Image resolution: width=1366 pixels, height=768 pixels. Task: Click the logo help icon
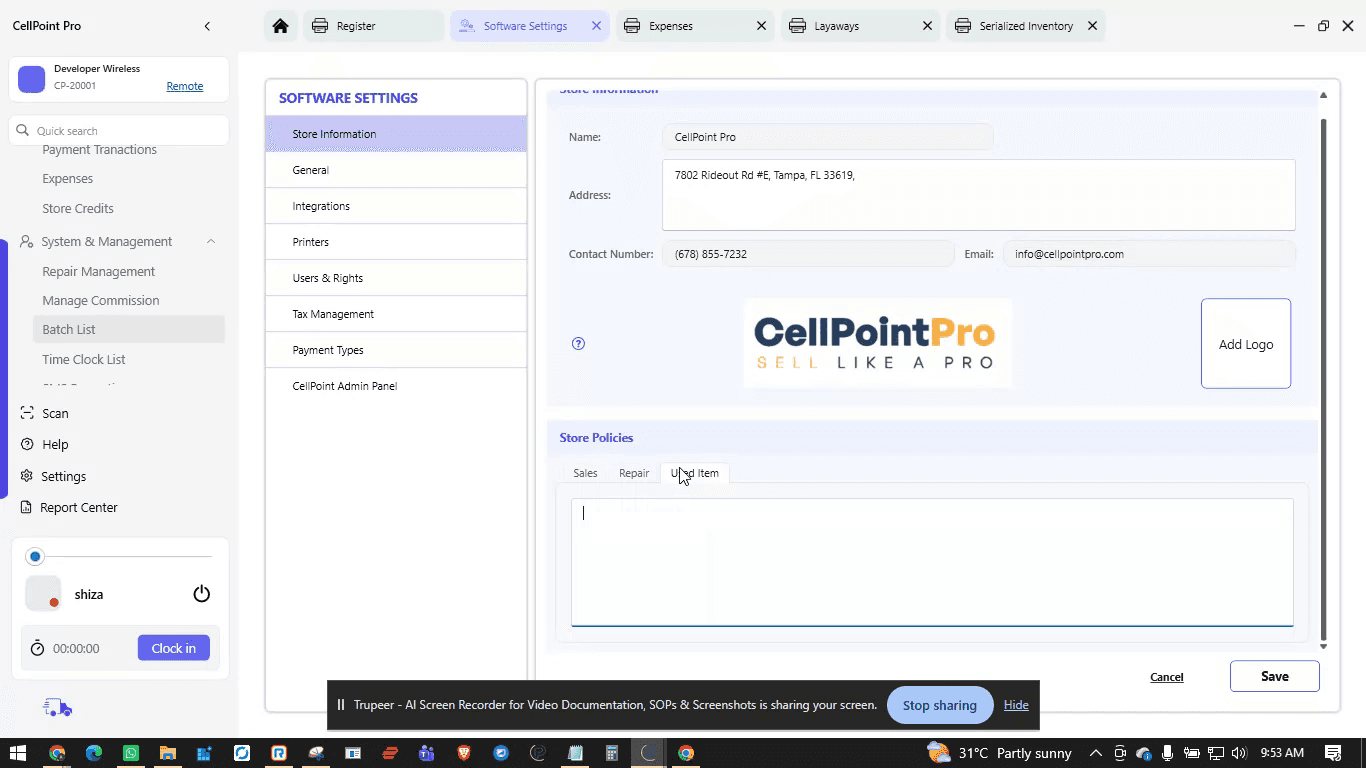coord(578,343)
